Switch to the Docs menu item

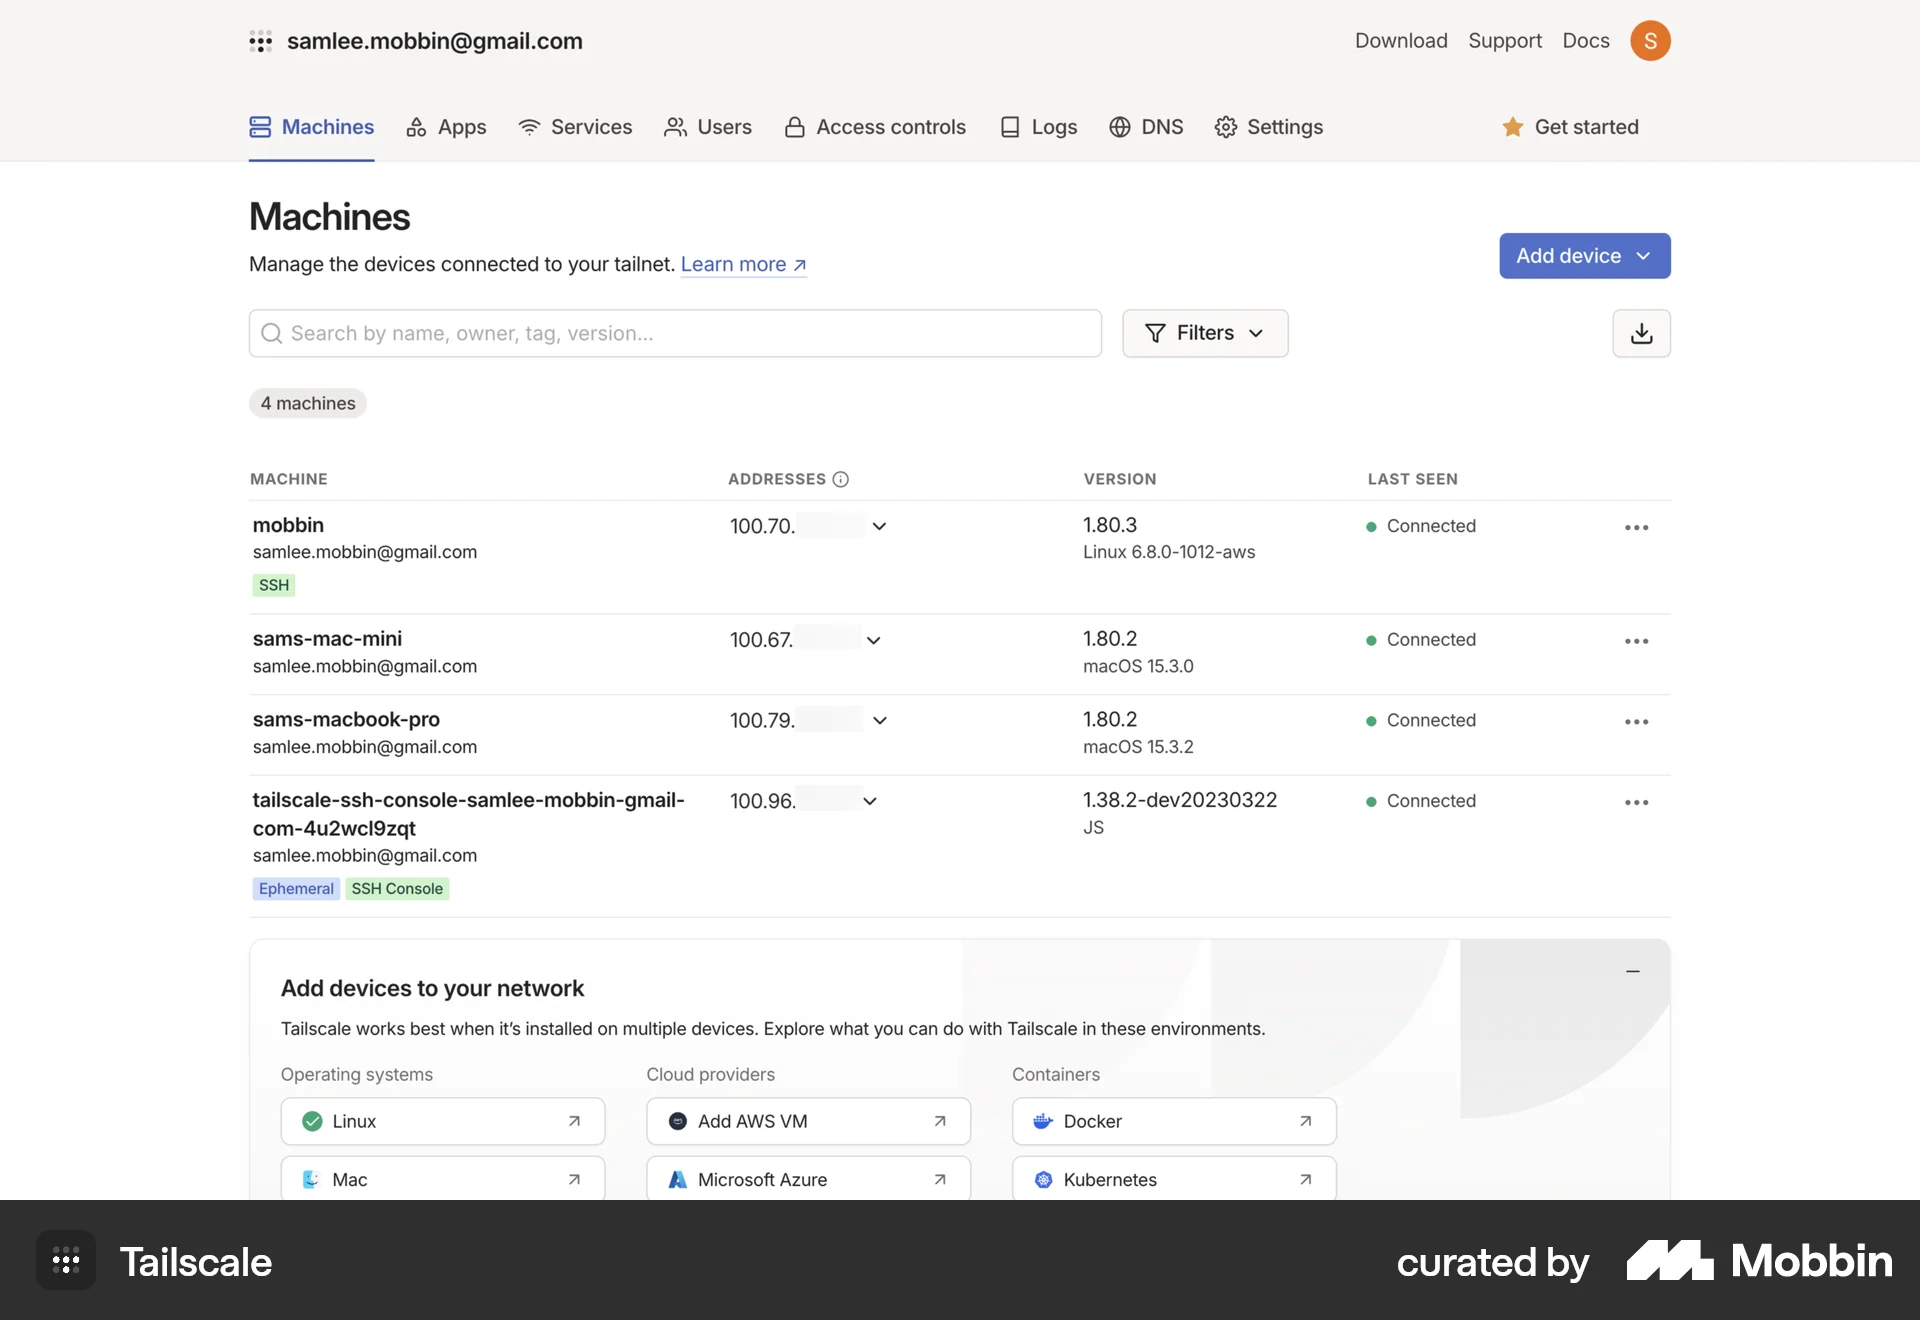1585,41
